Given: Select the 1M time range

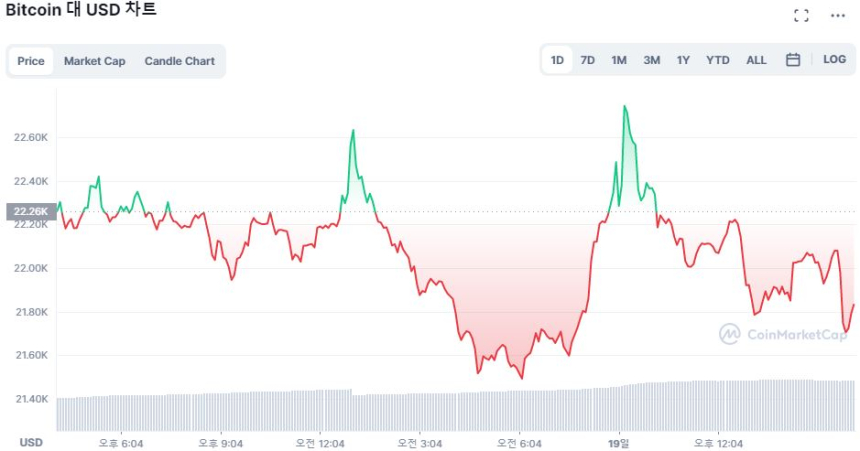Looking at the screenshot, I should point(619,60).
